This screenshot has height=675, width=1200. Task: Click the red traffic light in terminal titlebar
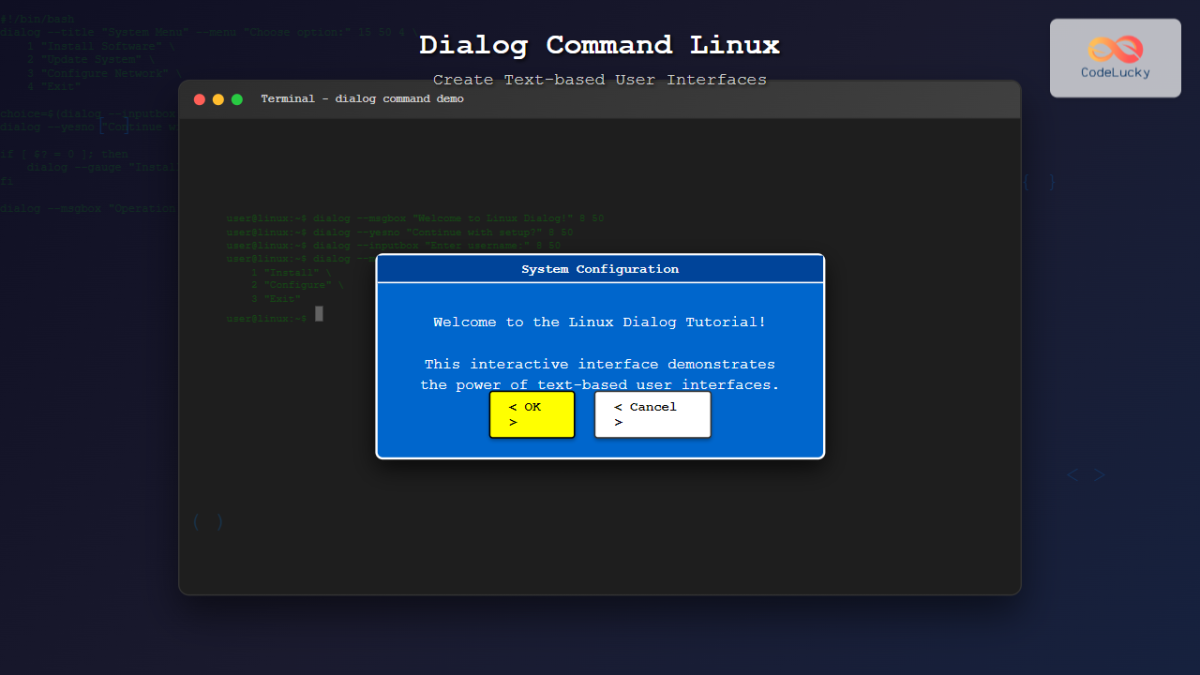coord(199,99)
